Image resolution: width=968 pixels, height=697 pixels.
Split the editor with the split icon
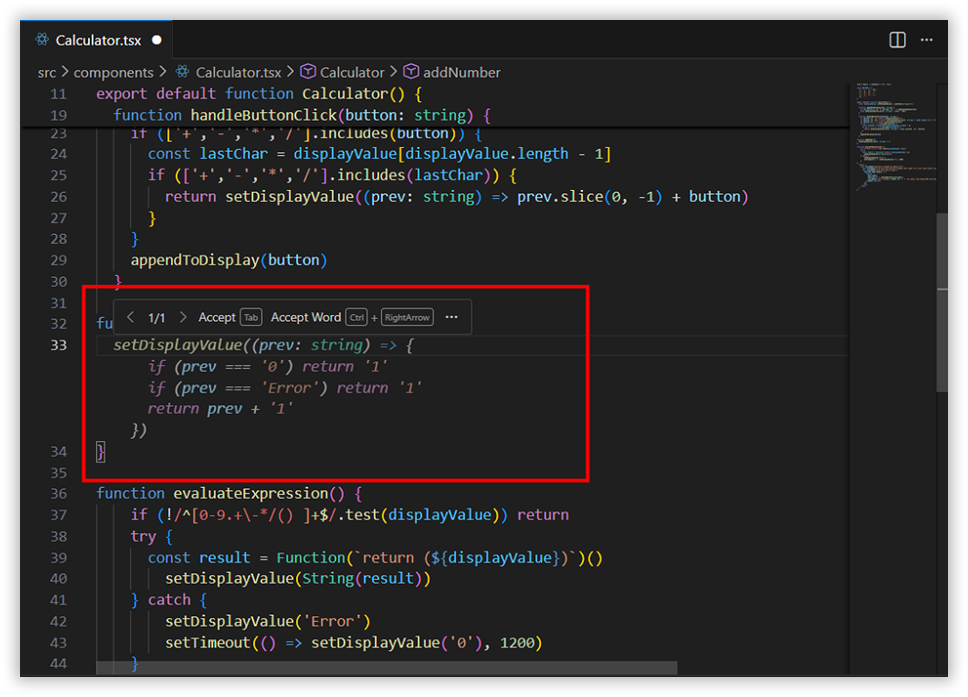[897, 40]
